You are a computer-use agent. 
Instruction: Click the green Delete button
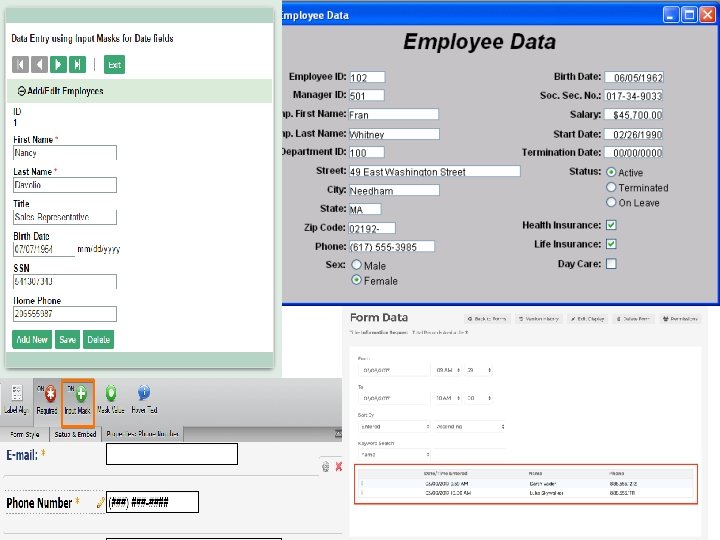click(98, 340)
